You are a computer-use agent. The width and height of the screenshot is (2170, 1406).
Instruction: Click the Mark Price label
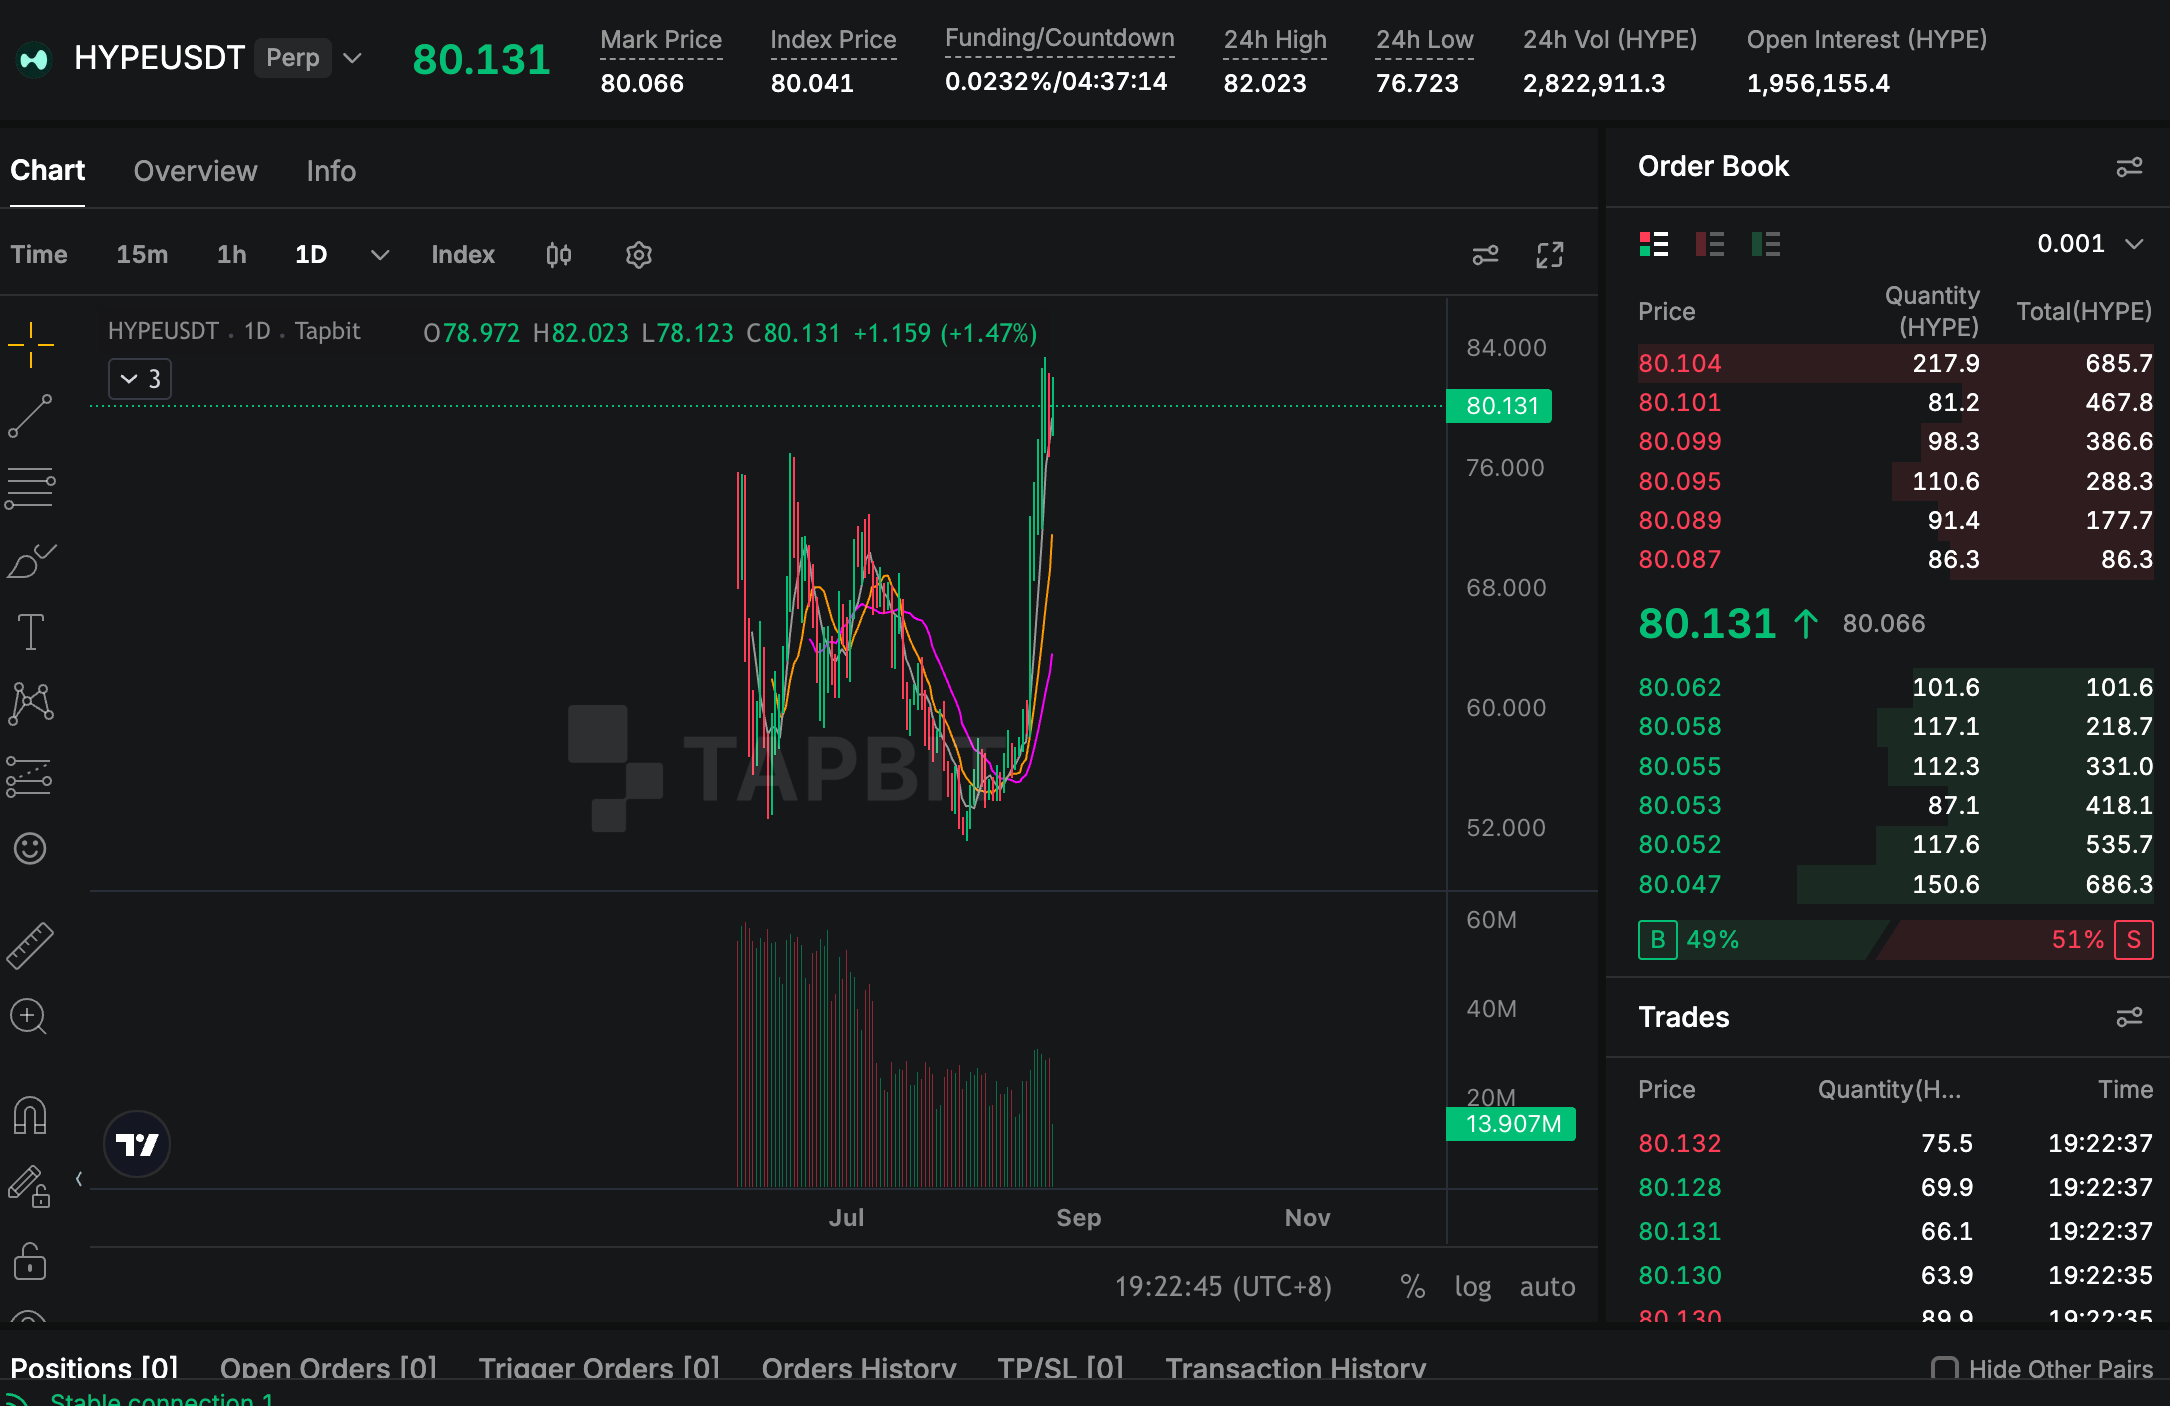point(661,40)
